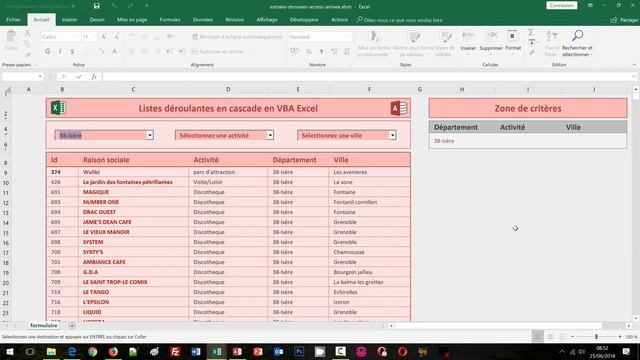Click Mise en forme conditionnelle button
The image size is (640, 360).
click(373, 43)
